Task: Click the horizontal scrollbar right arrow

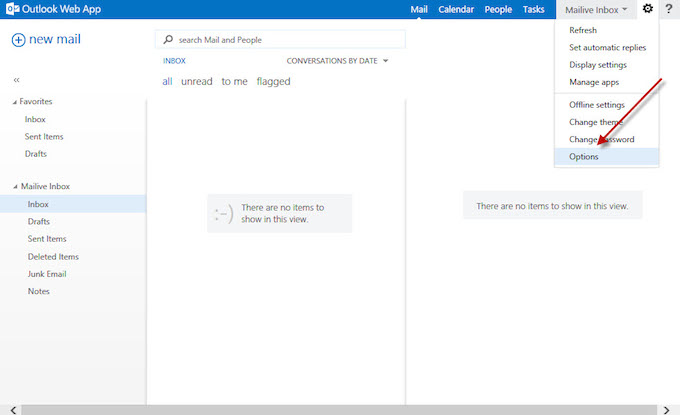Action: tap(667, 410)
